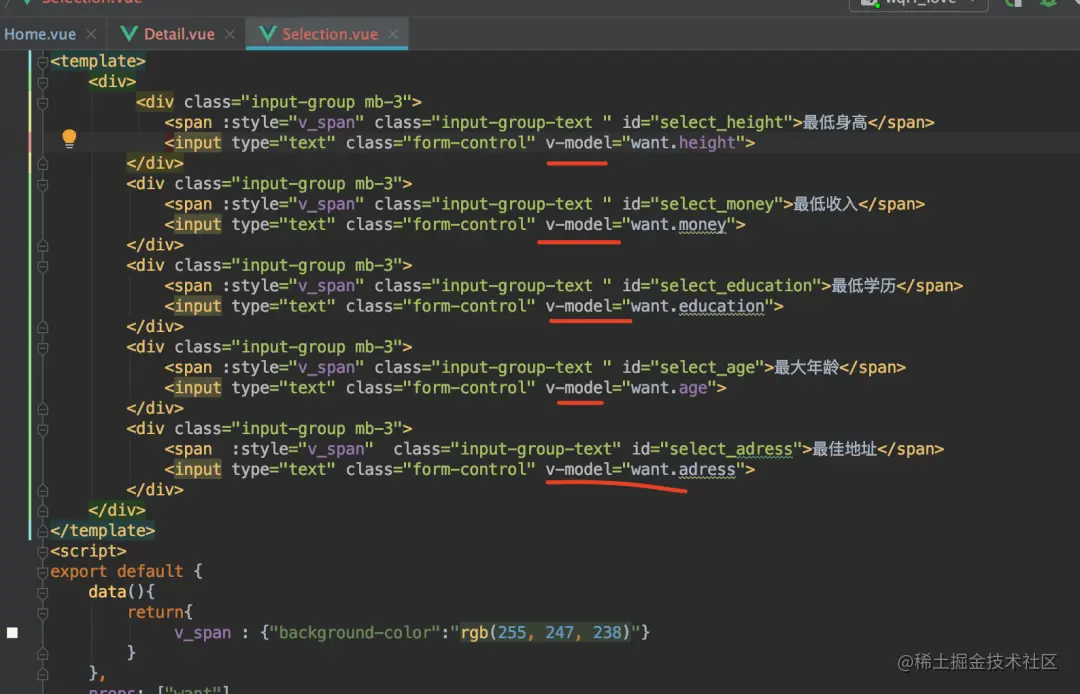1080x694 pixels.
Task: Click the 最低学历 span label text
Action: [864, 286]
